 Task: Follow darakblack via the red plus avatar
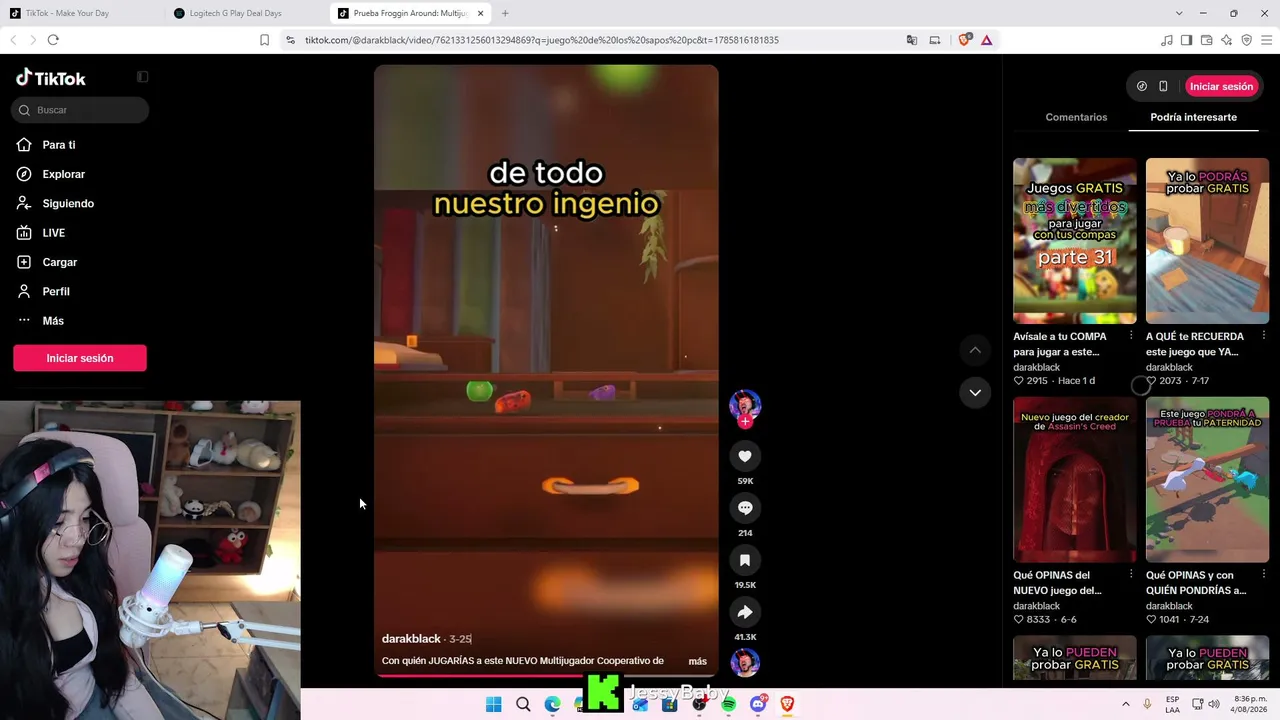[x=745, y=421]
